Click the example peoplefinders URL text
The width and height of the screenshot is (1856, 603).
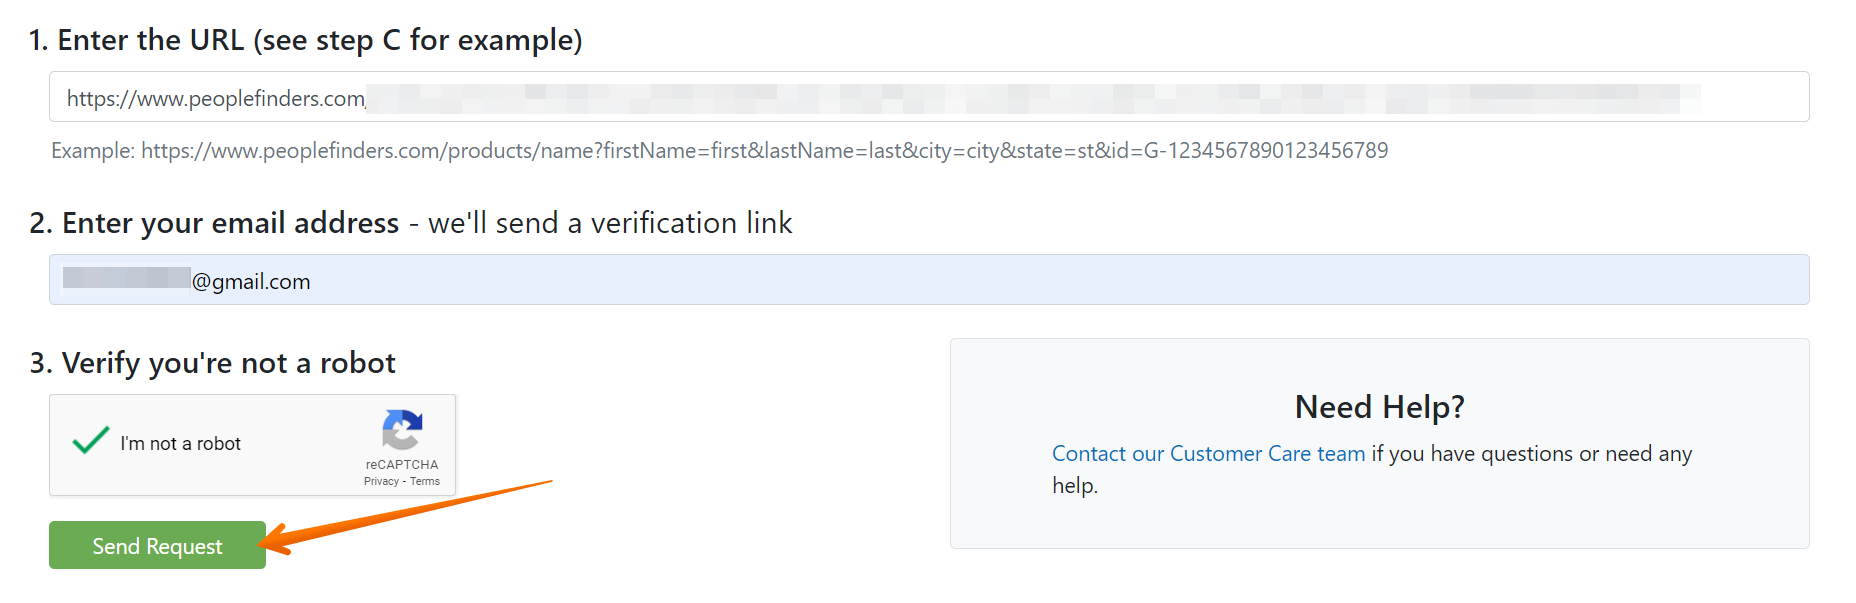tap(764, 150)
